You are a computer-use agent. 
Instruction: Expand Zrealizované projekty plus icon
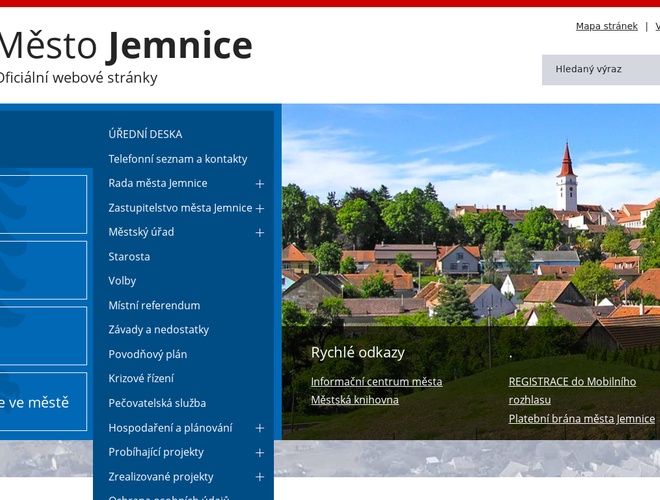click(x=259, y=477)
